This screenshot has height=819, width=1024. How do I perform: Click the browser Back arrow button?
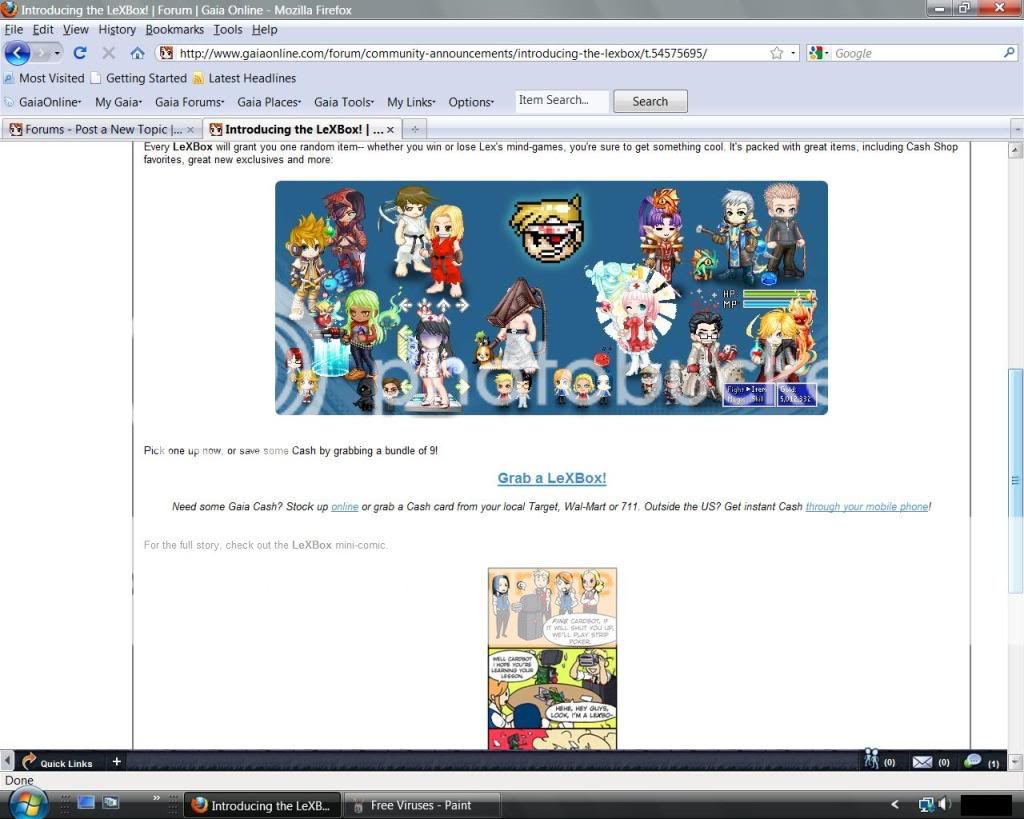(x=18, y=53)
